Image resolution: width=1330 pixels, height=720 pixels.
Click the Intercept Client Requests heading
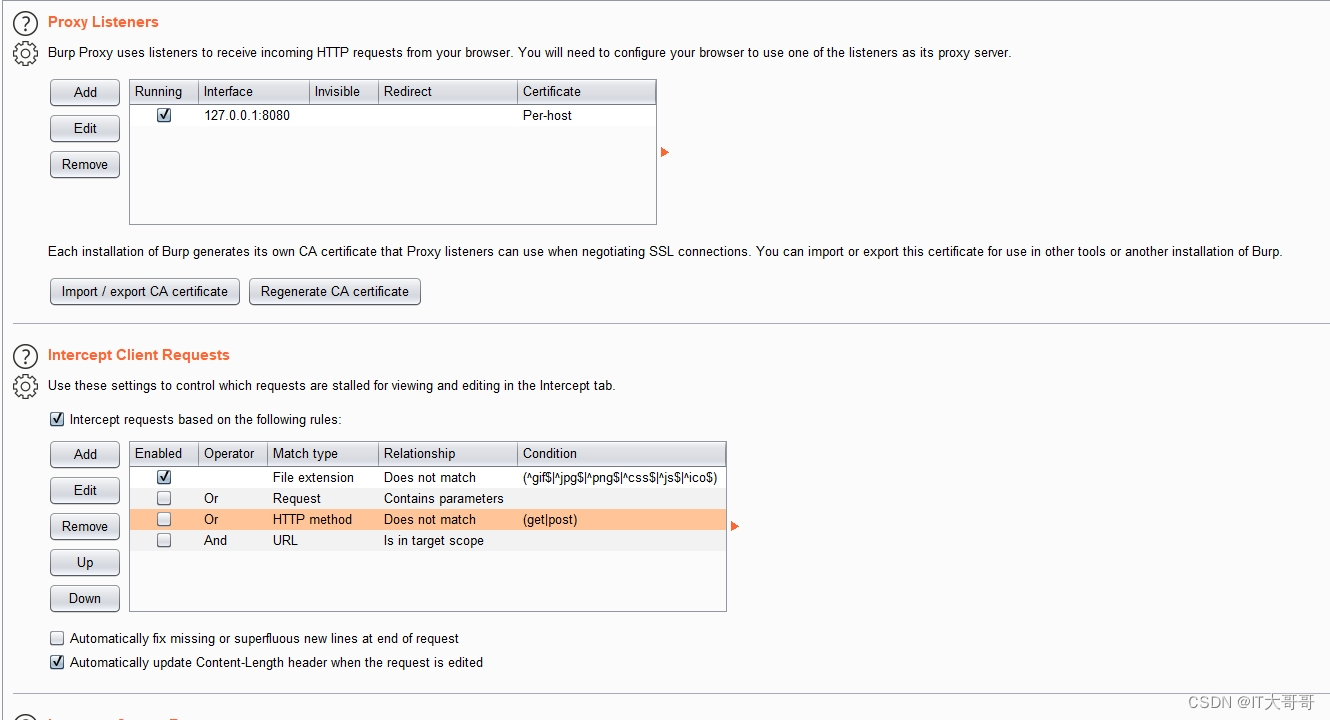coord(139,355)
